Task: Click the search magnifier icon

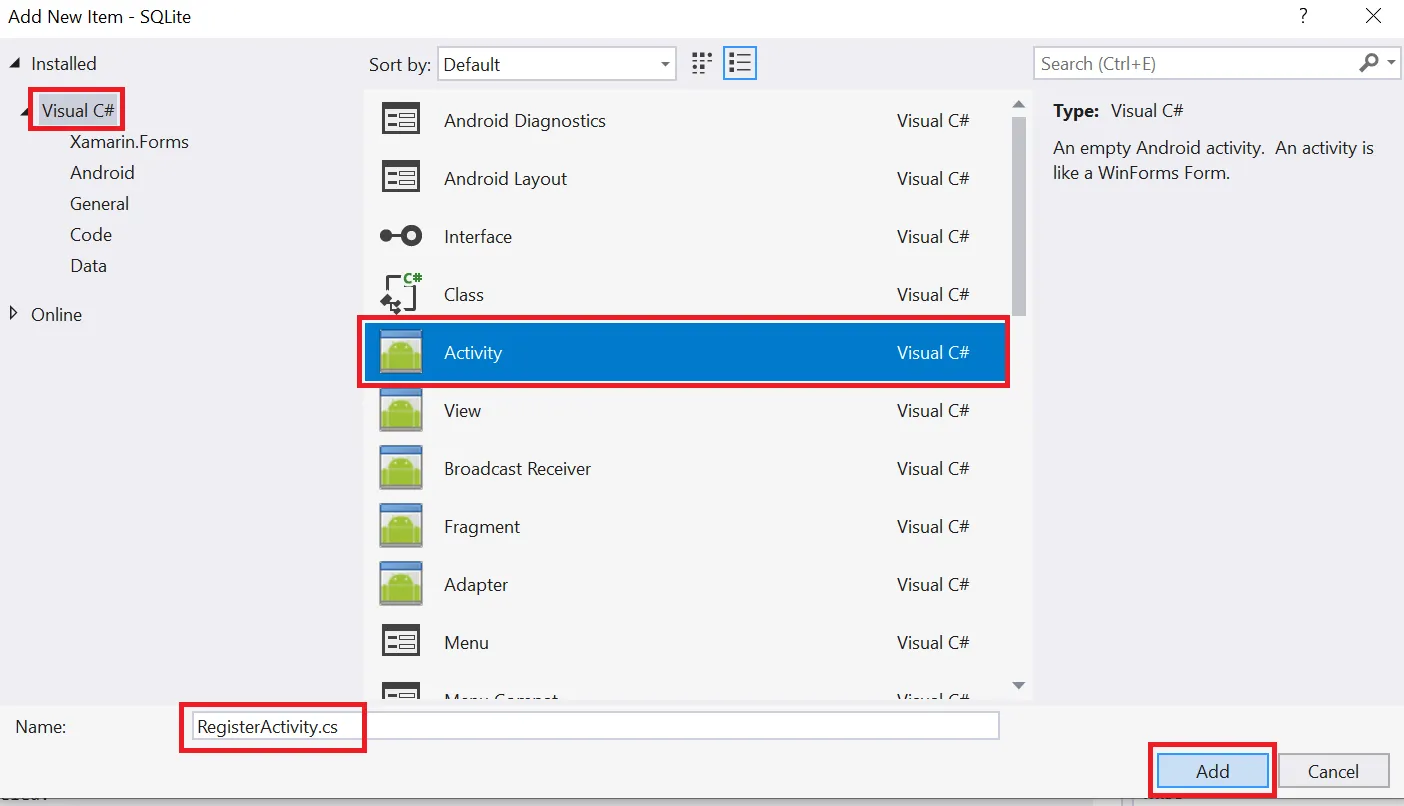Action: click(x=1369, y=63)
